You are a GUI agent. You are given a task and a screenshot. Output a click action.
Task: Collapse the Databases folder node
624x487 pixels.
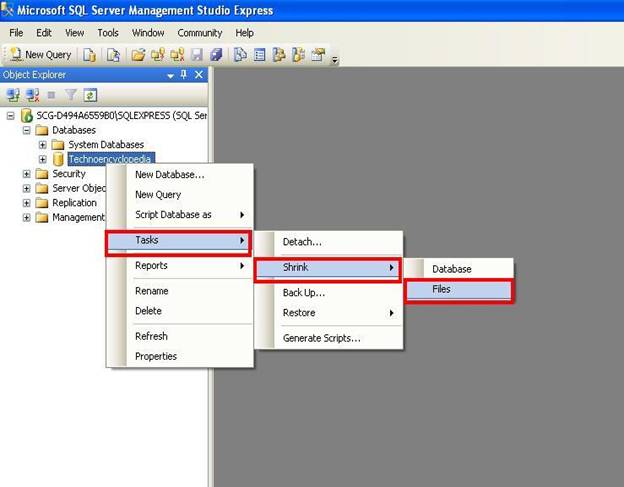coord(27,130)
